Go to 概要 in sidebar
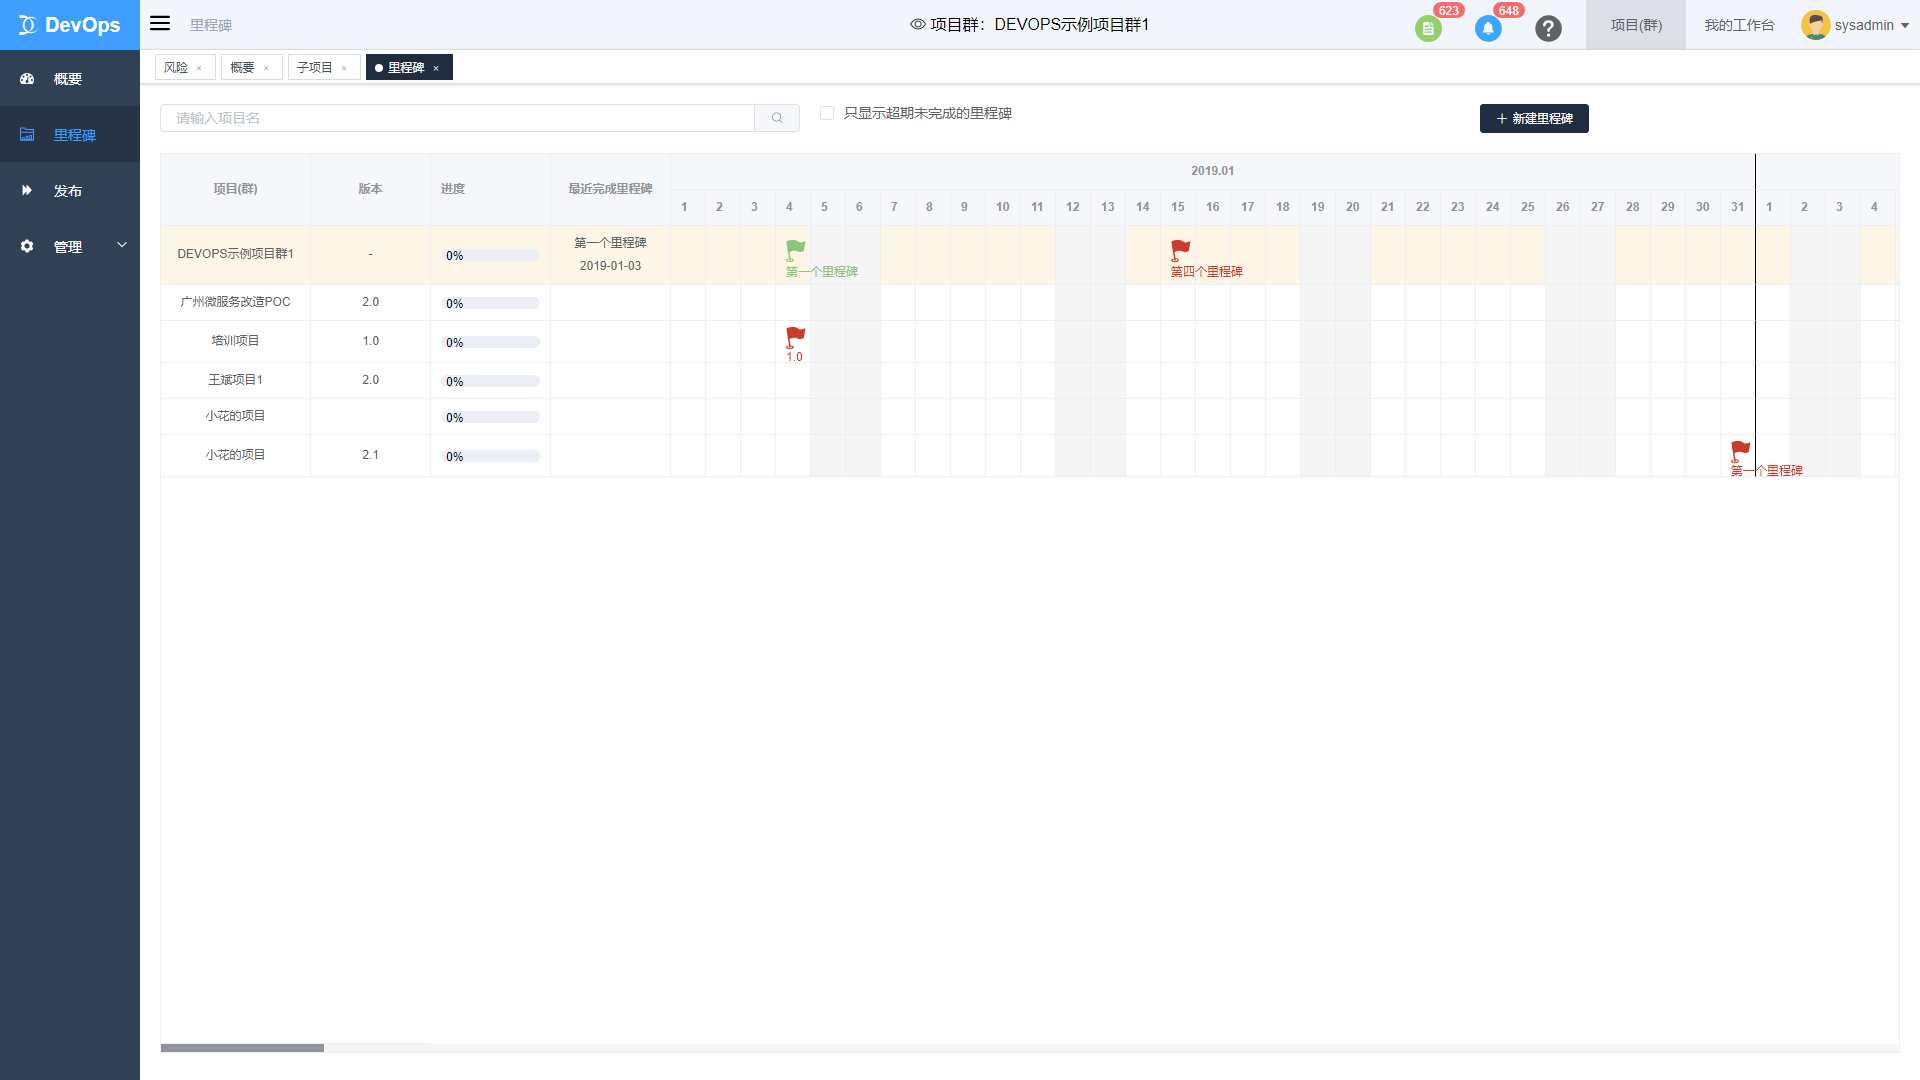Viewport: 1920px width, 1080px height. click(68, 79)
